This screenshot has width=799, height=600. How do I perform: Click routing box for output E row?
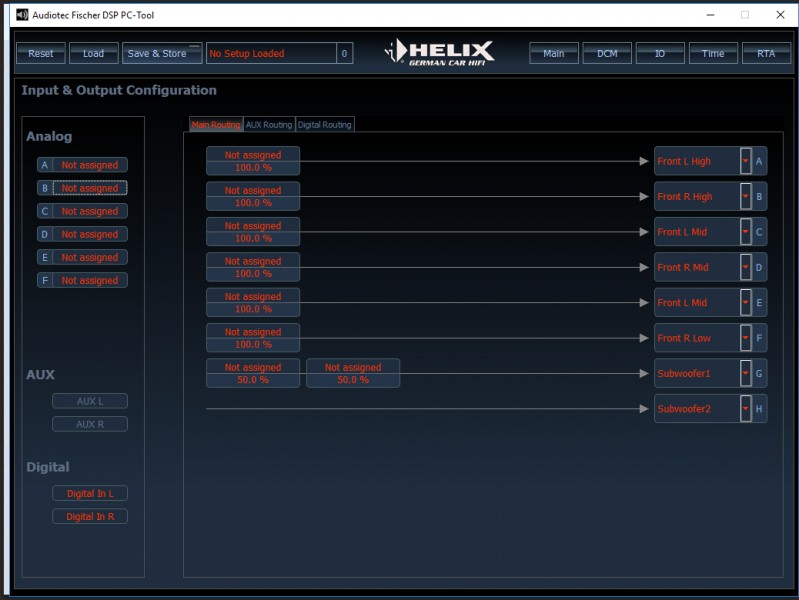point(253,303)
